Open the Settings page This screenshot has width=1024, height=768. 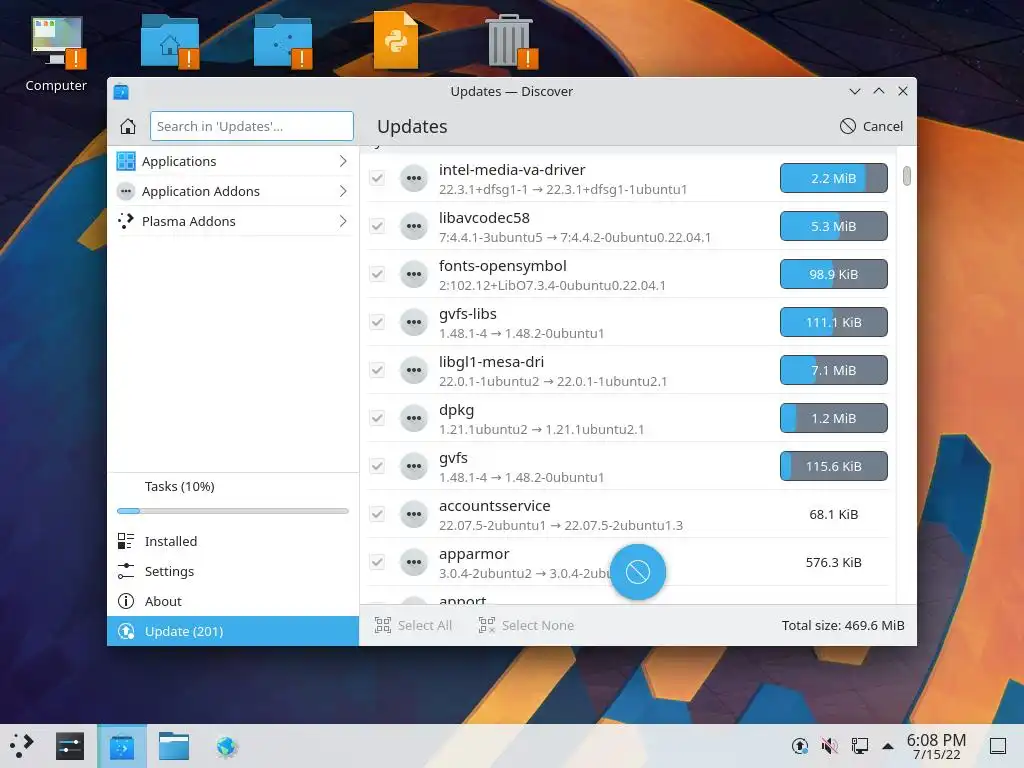(233, 571)
